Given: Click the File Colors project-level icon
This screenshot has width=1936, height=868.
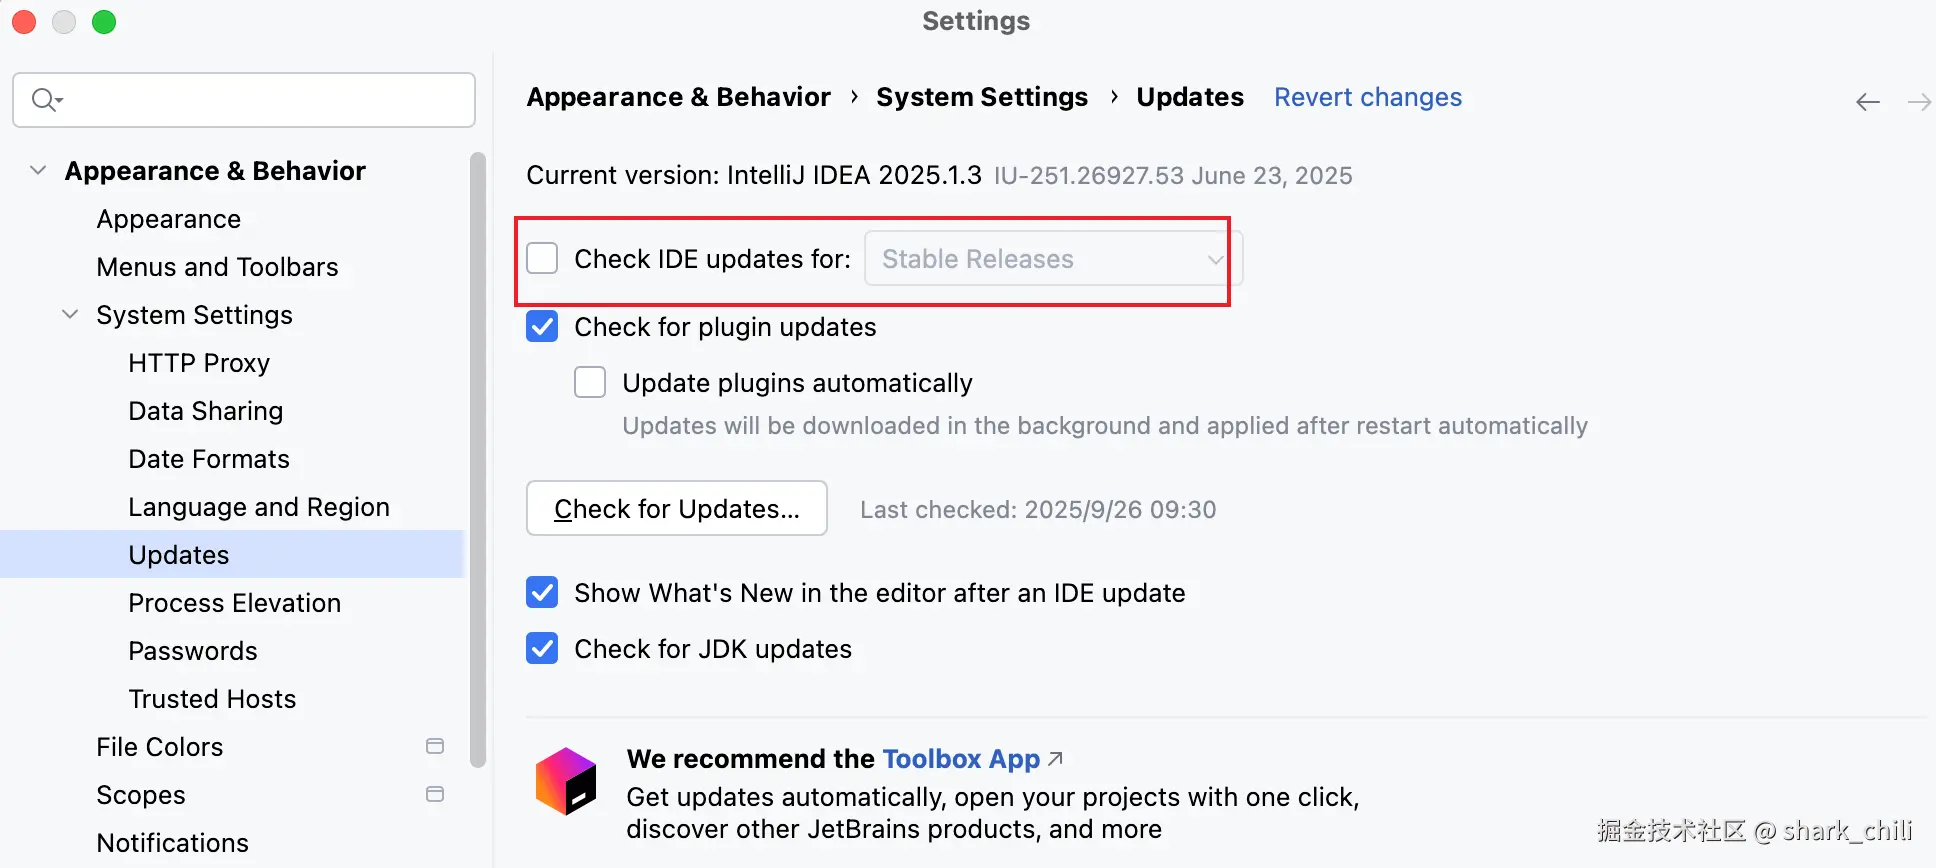Looking at the screenshot, I should coord(435,746).
